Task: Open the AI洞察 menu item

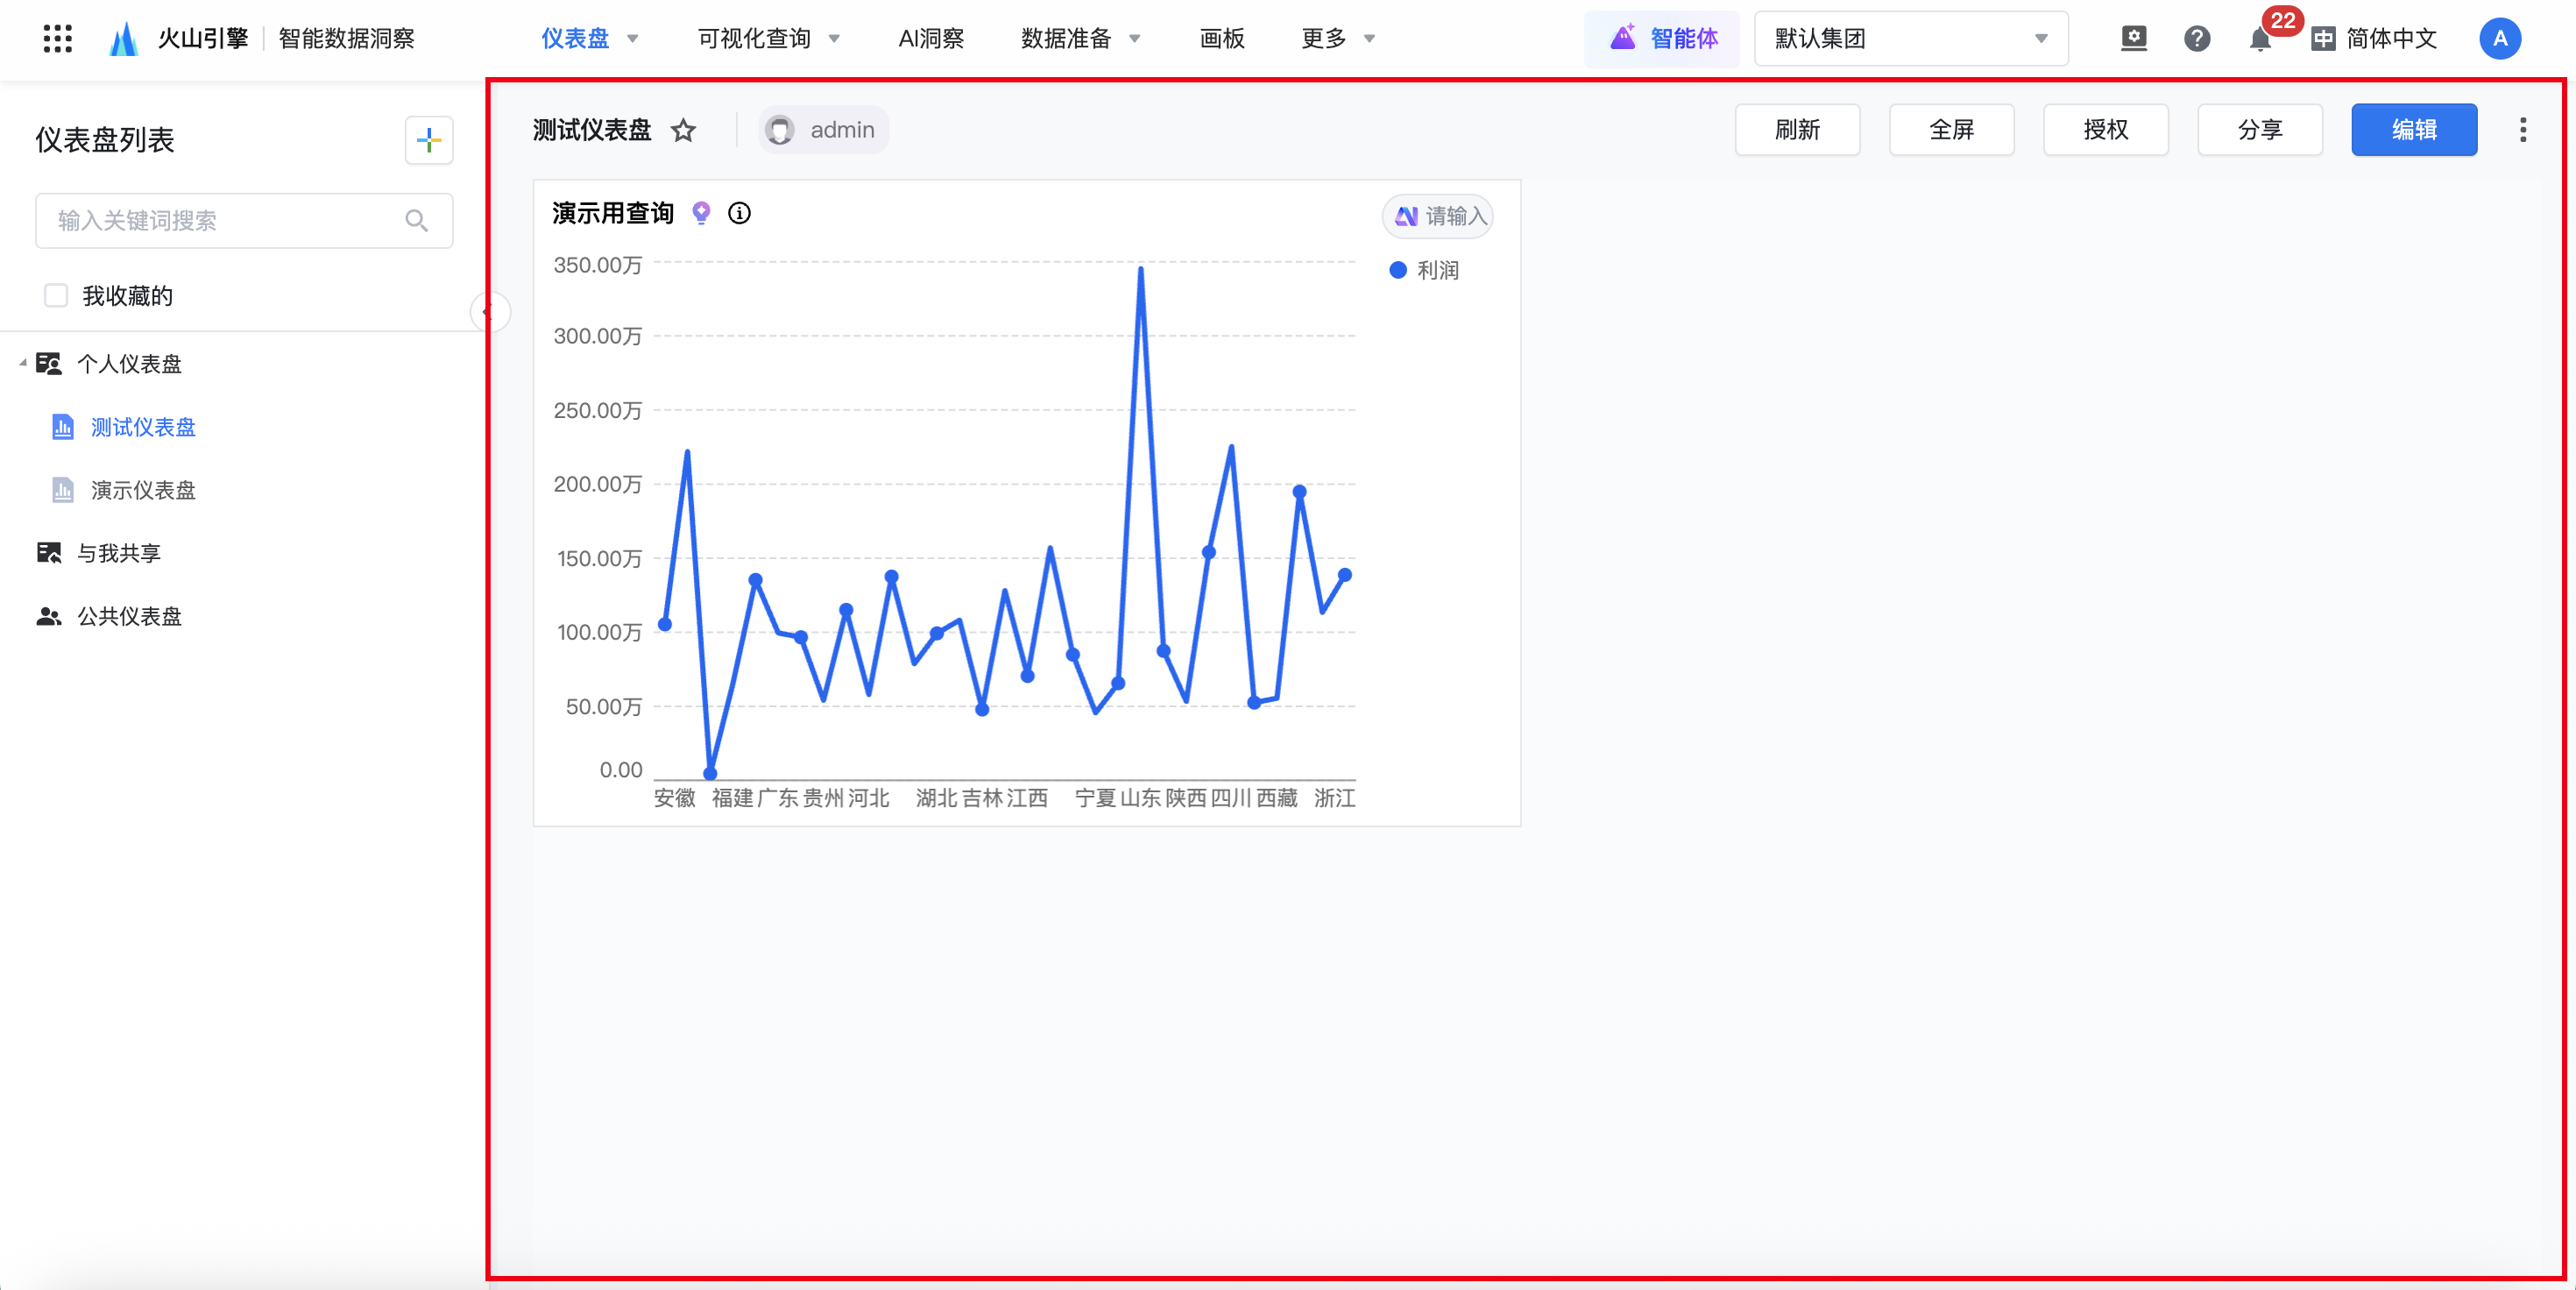Action: click(930, 39)
